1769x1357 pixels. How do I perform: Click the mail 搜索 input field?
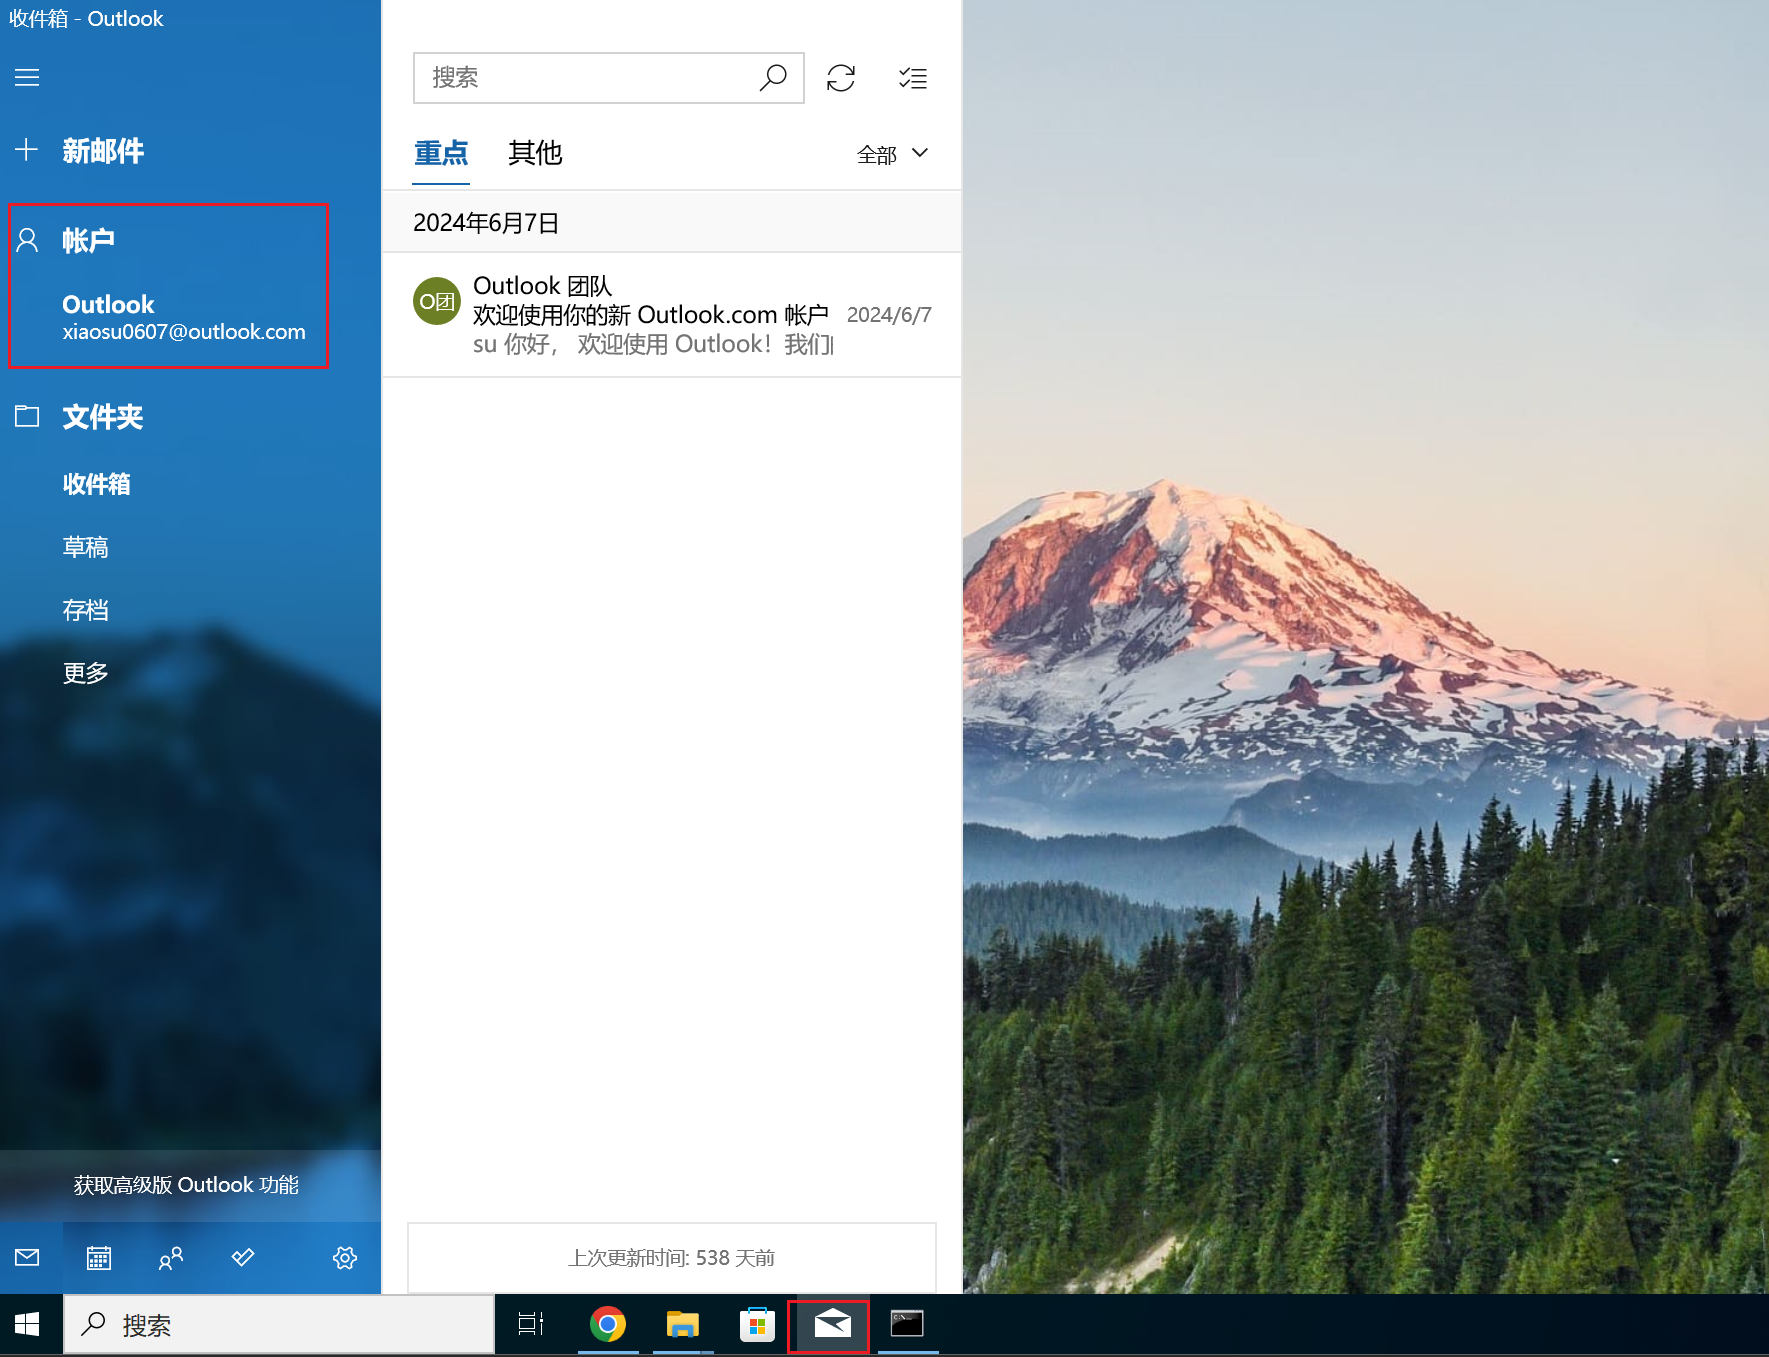[585, 78]
